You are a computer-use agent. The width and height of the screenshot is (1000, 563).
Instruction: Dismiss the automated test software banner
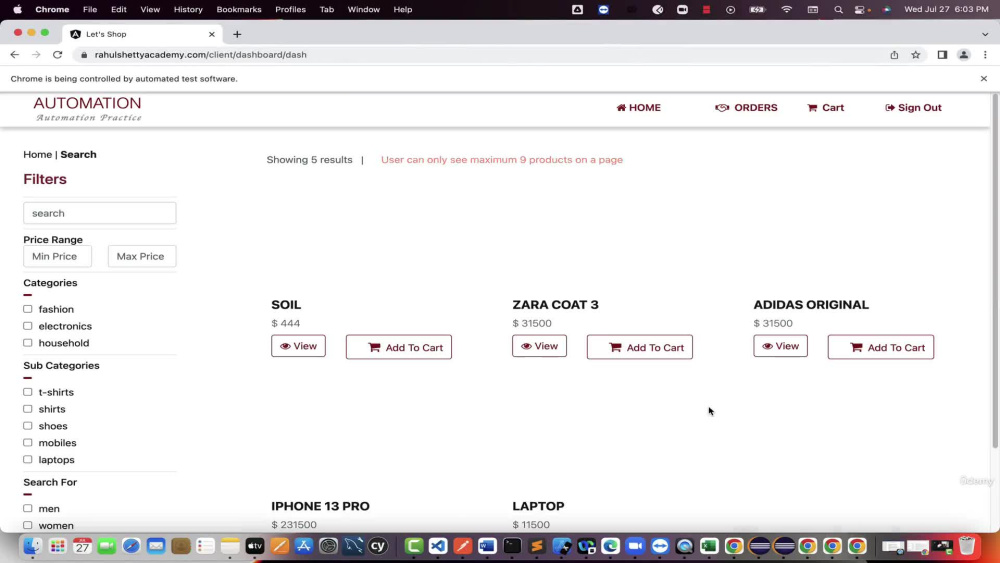point(983,78)
